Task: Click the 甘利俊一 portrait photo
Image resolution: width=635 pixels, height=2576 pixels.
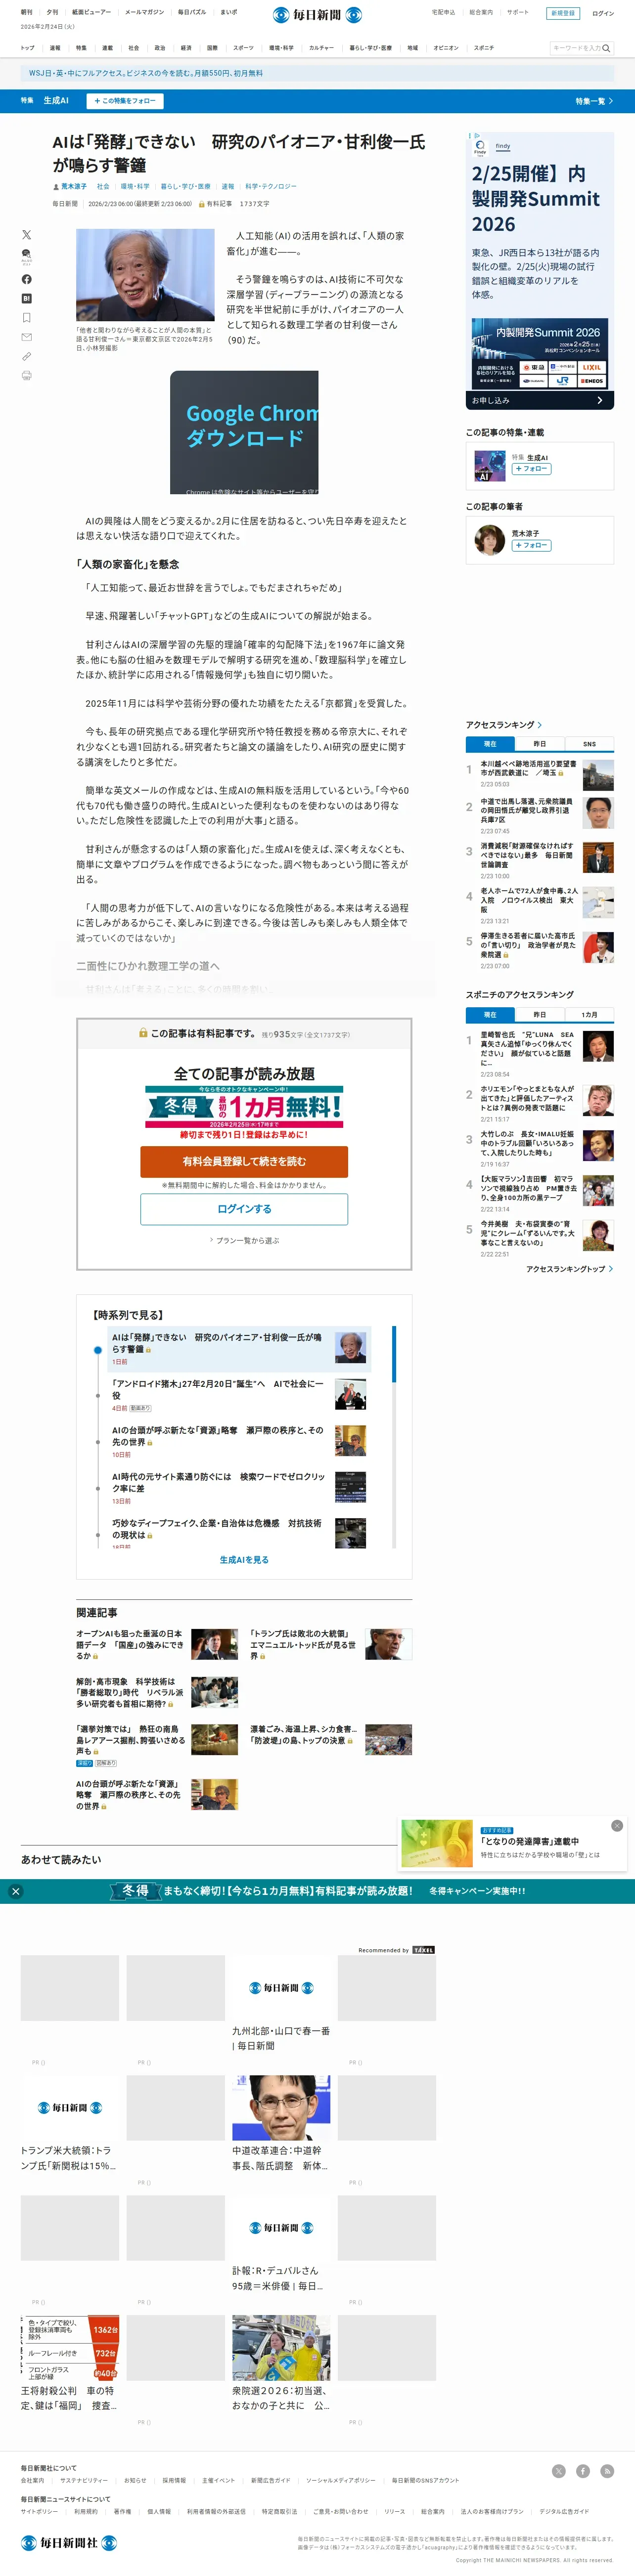Action: point(145,275)
